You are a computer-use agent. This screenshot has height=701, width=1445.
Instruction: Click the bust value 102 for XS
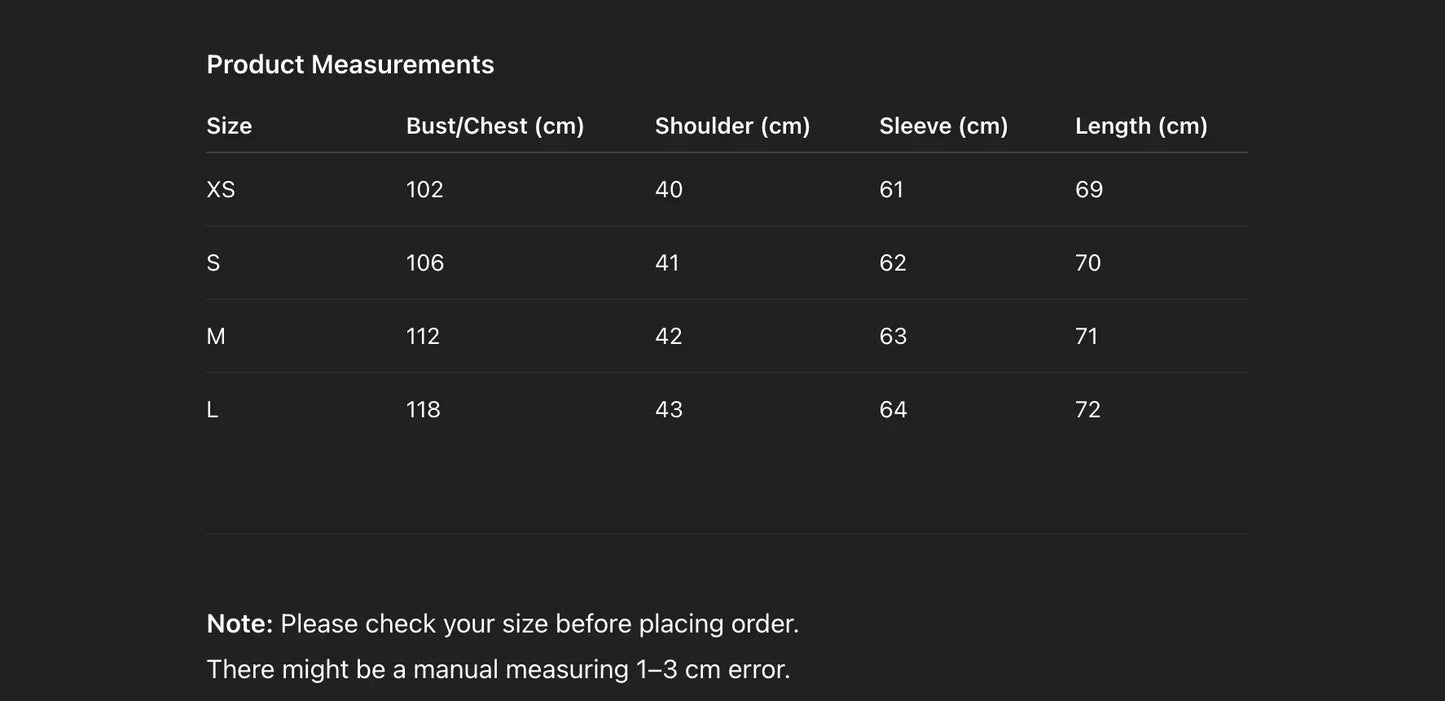[x=424, y=190]
